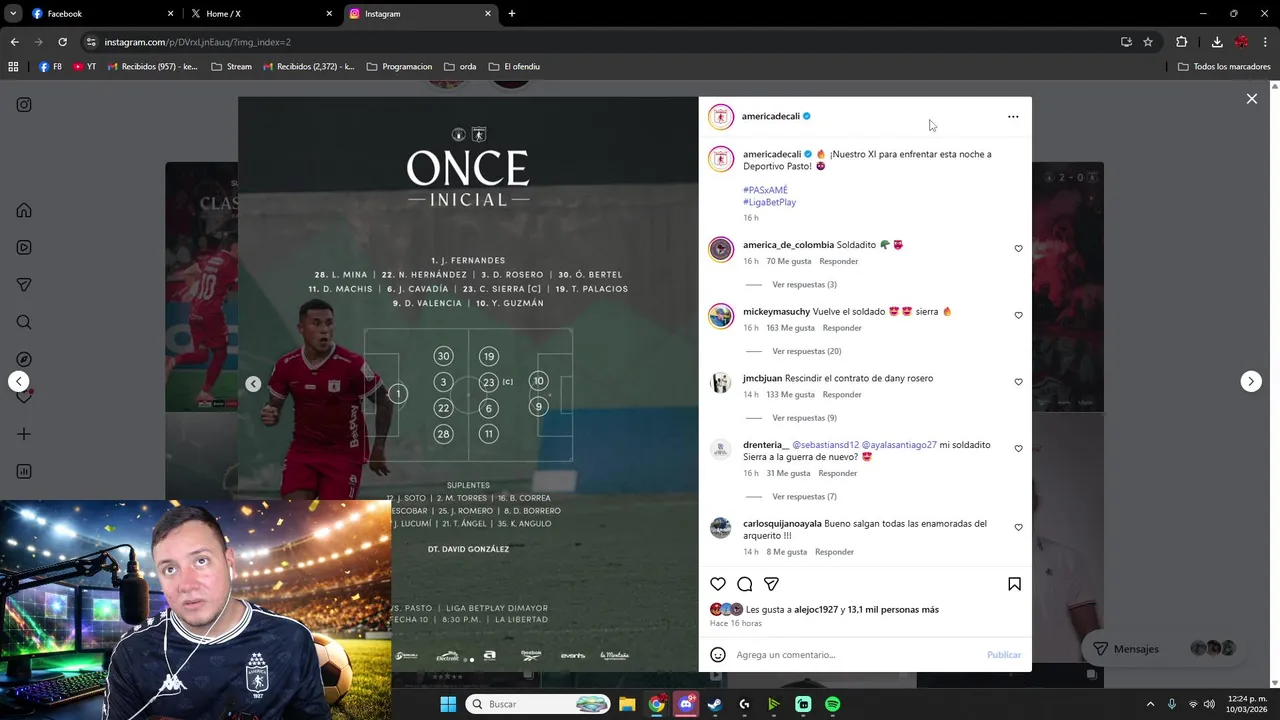Go to previous post arrow
The width and height of the screenshot is (1280, 720).
point(18,381)
